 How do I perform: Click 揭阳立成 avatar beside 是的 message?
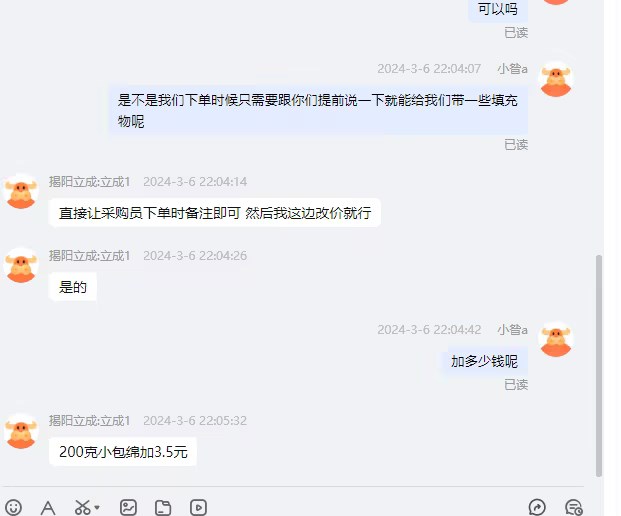point(21,265)
